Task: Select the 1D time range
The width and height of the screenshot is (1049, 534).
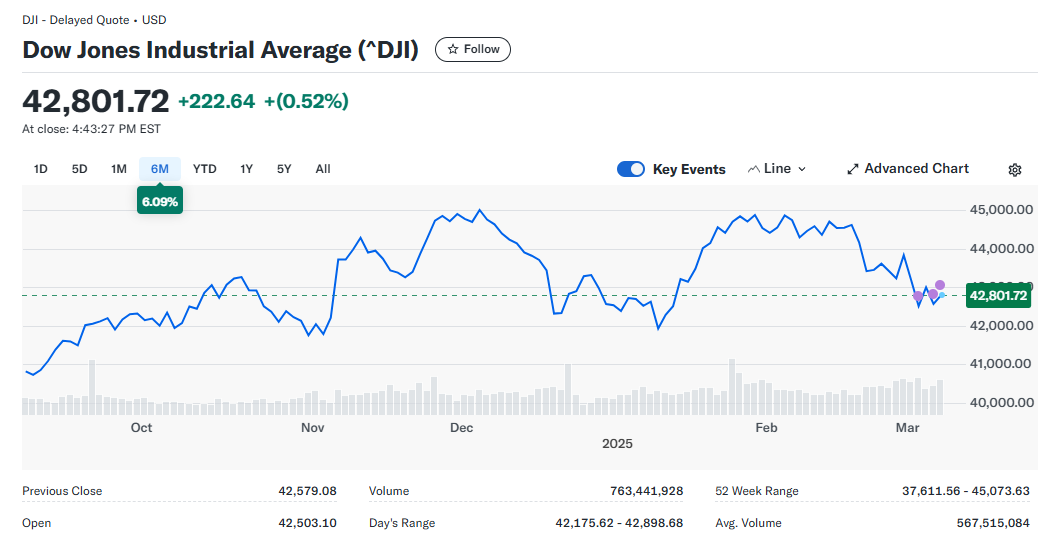Action: point(41,169)
